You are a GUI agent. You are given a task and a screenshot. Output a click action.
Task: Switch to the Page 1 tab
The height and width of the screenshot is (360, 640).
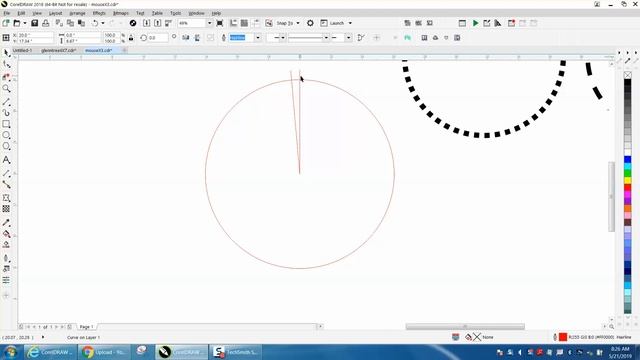(x=87, y=327)
